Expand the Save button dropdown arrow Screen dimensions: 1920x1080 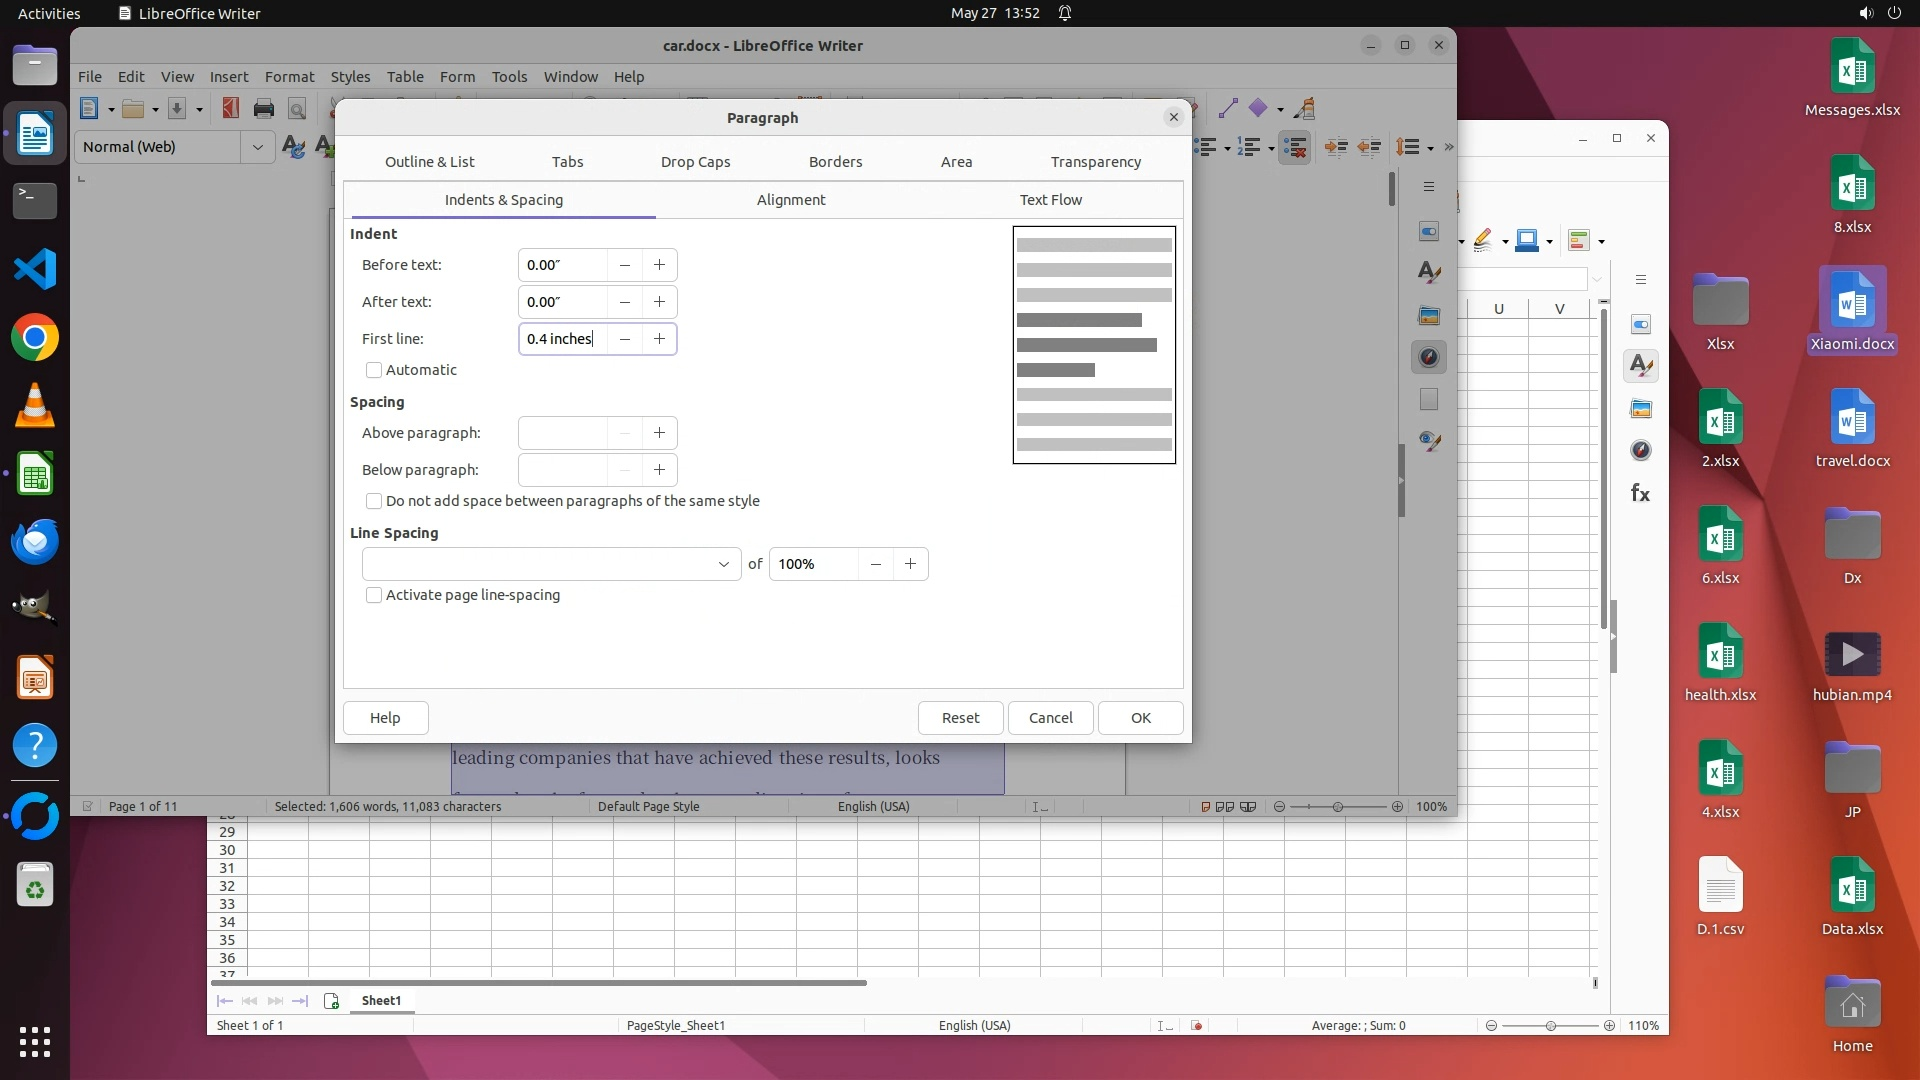coord(199,109)
